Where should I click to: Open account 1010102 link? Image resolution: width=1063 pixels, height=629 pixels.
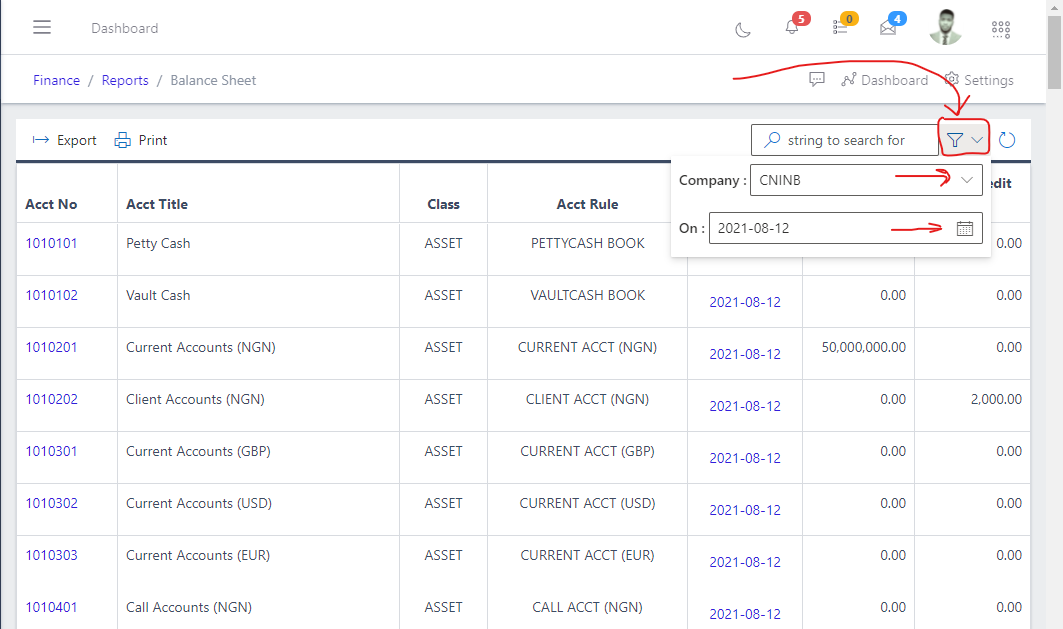point(52,296)
